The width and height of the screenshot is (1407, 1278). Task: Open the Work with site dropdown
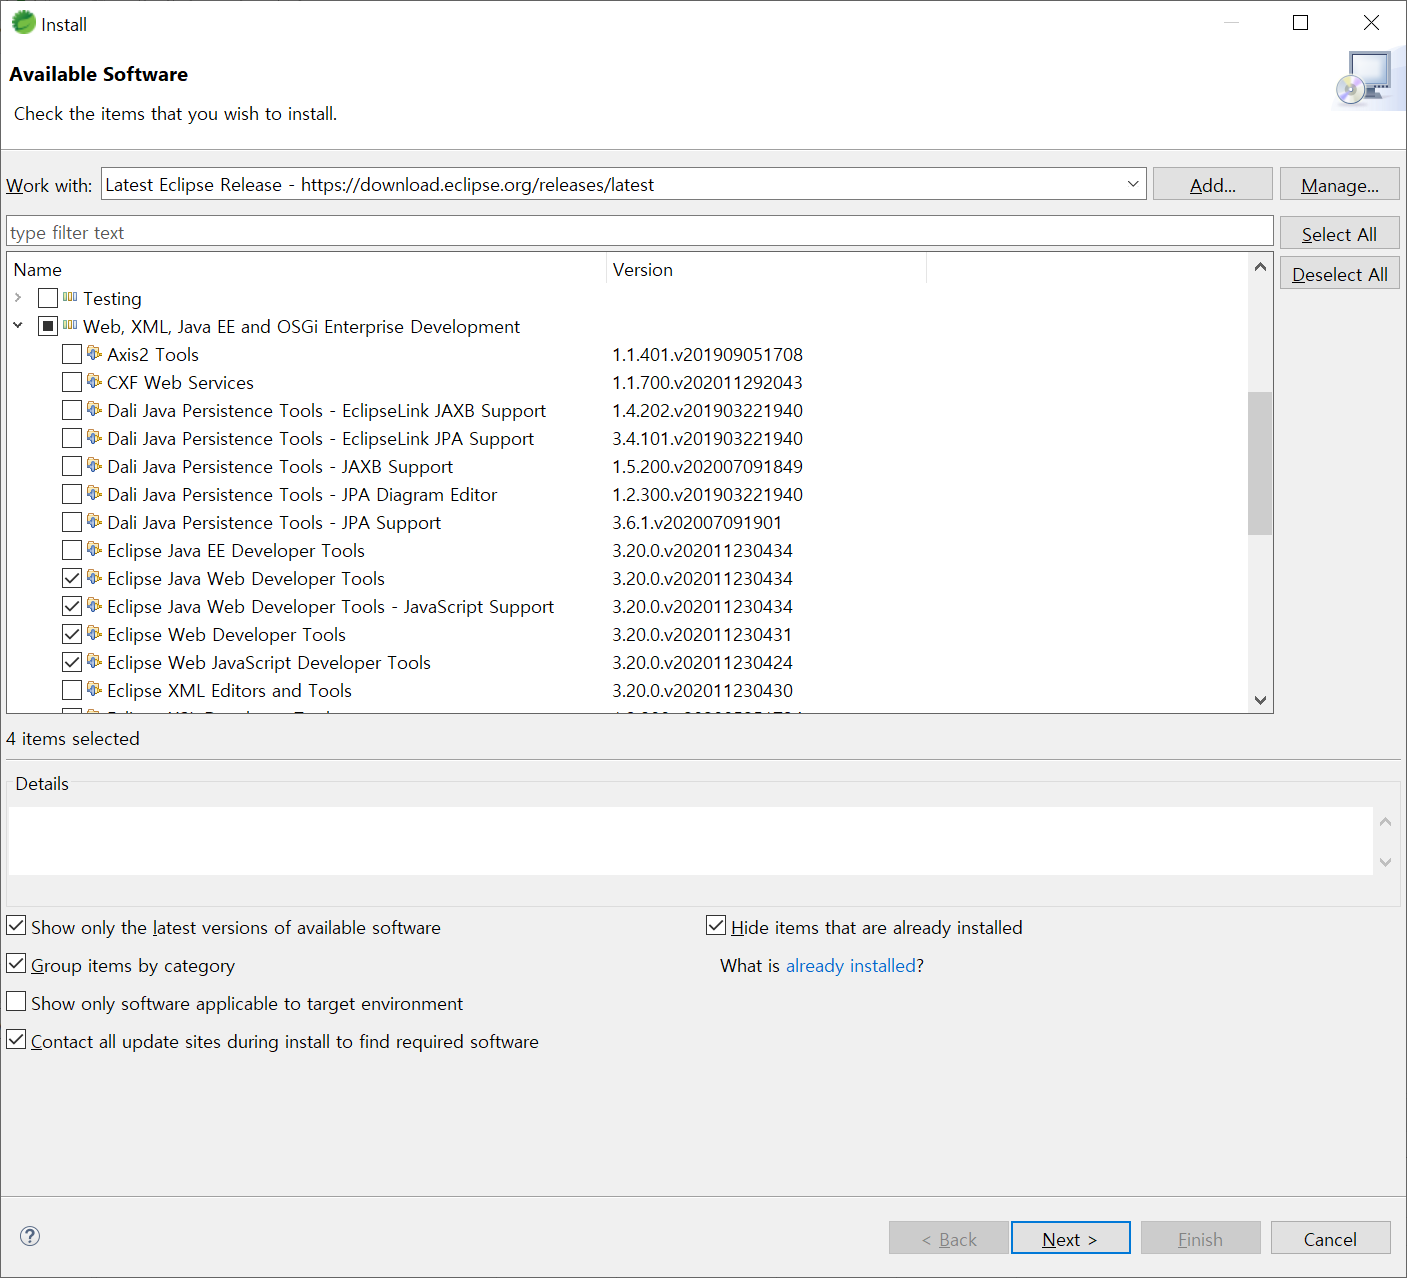point(1133,184)
